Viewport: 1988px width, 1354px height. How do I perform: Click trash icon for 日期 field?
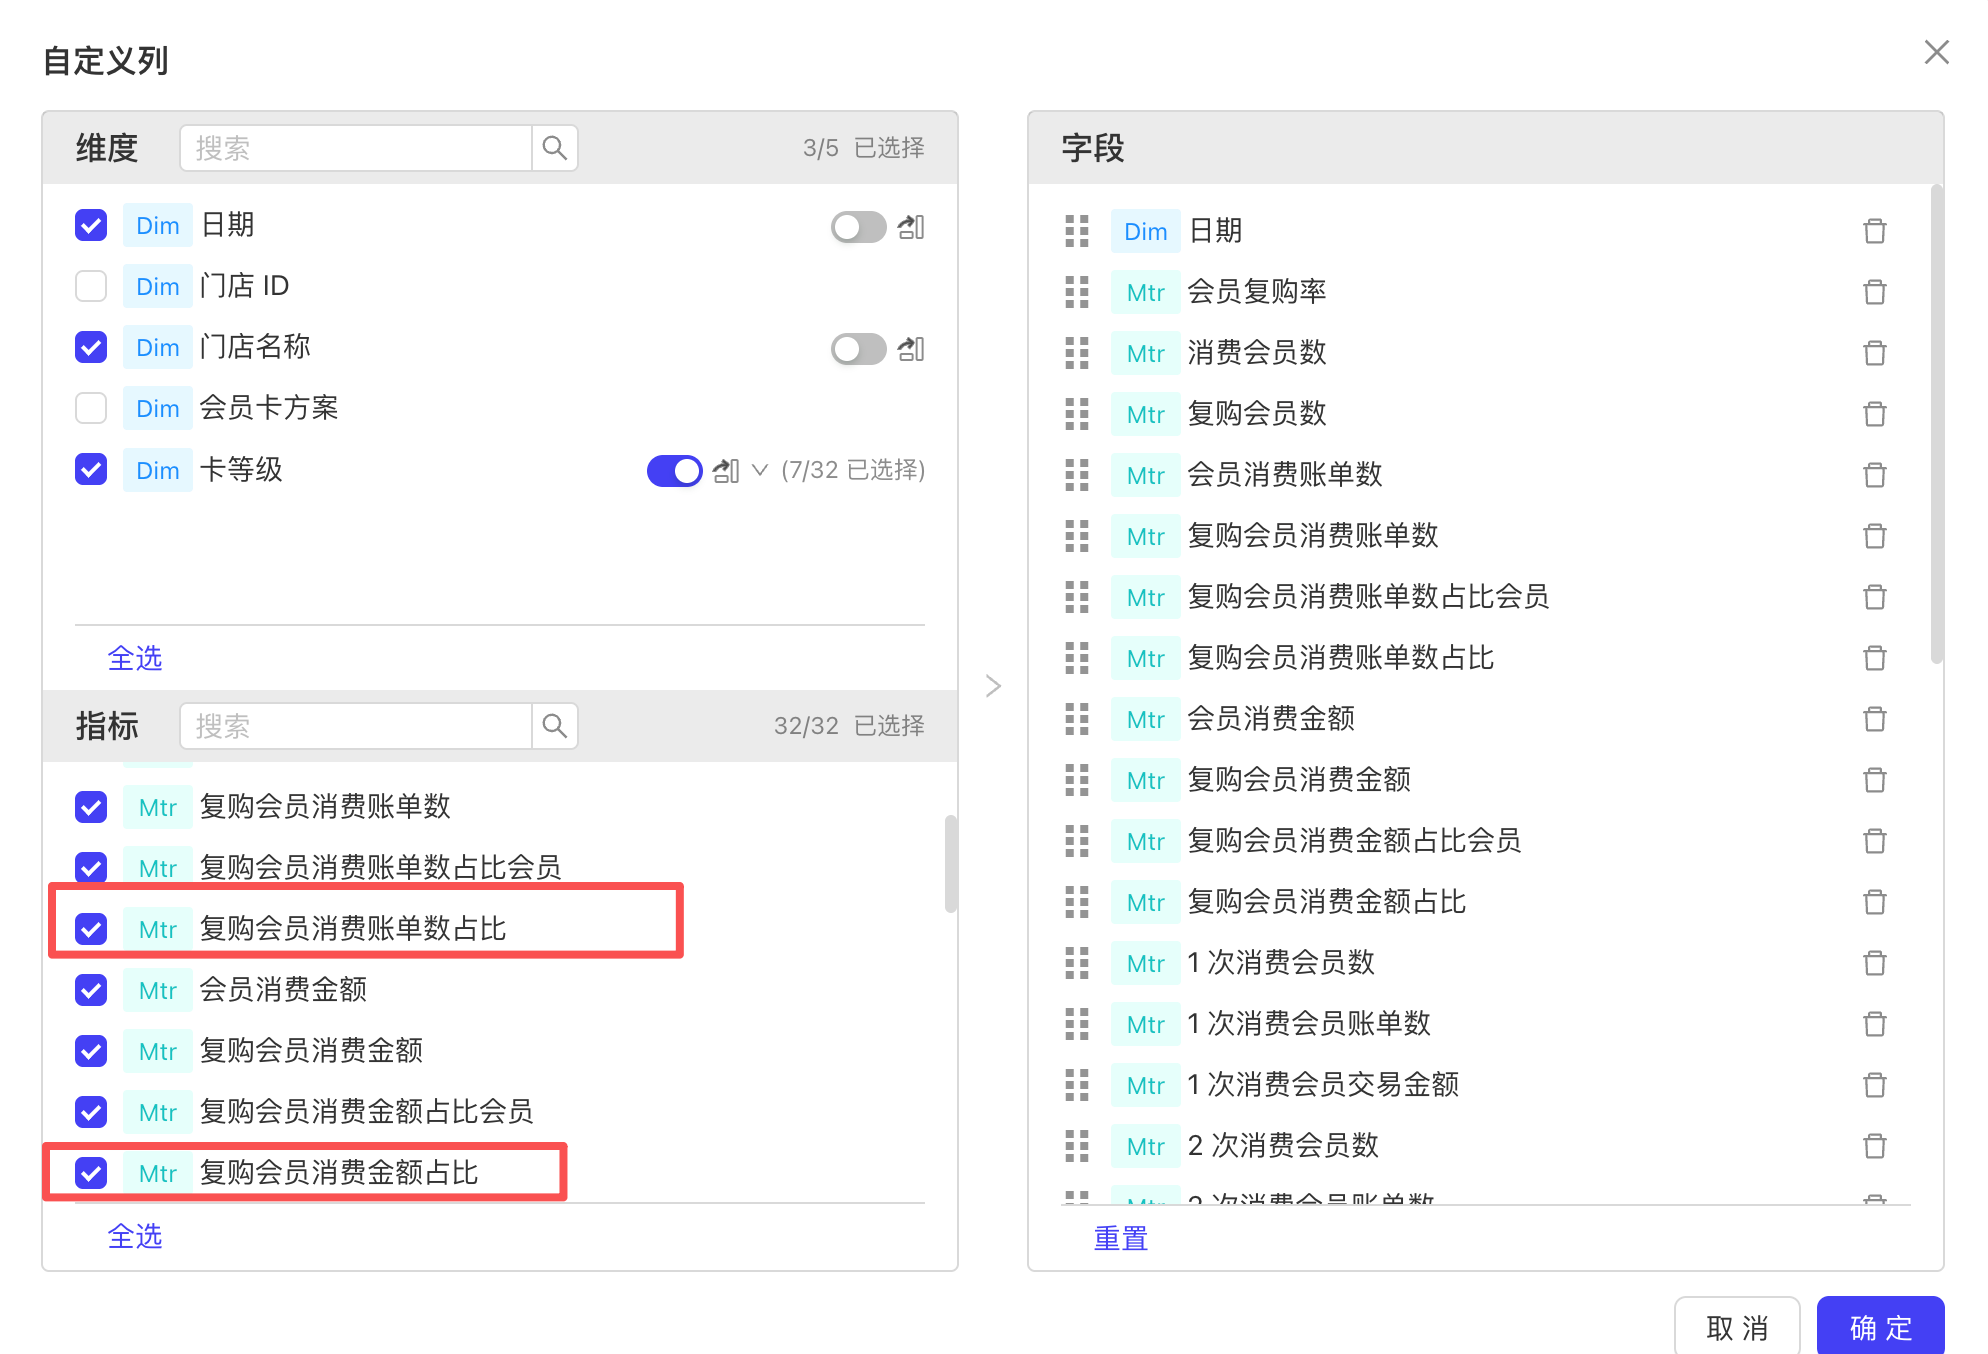pyautogui.click(x=1874, y=231)
